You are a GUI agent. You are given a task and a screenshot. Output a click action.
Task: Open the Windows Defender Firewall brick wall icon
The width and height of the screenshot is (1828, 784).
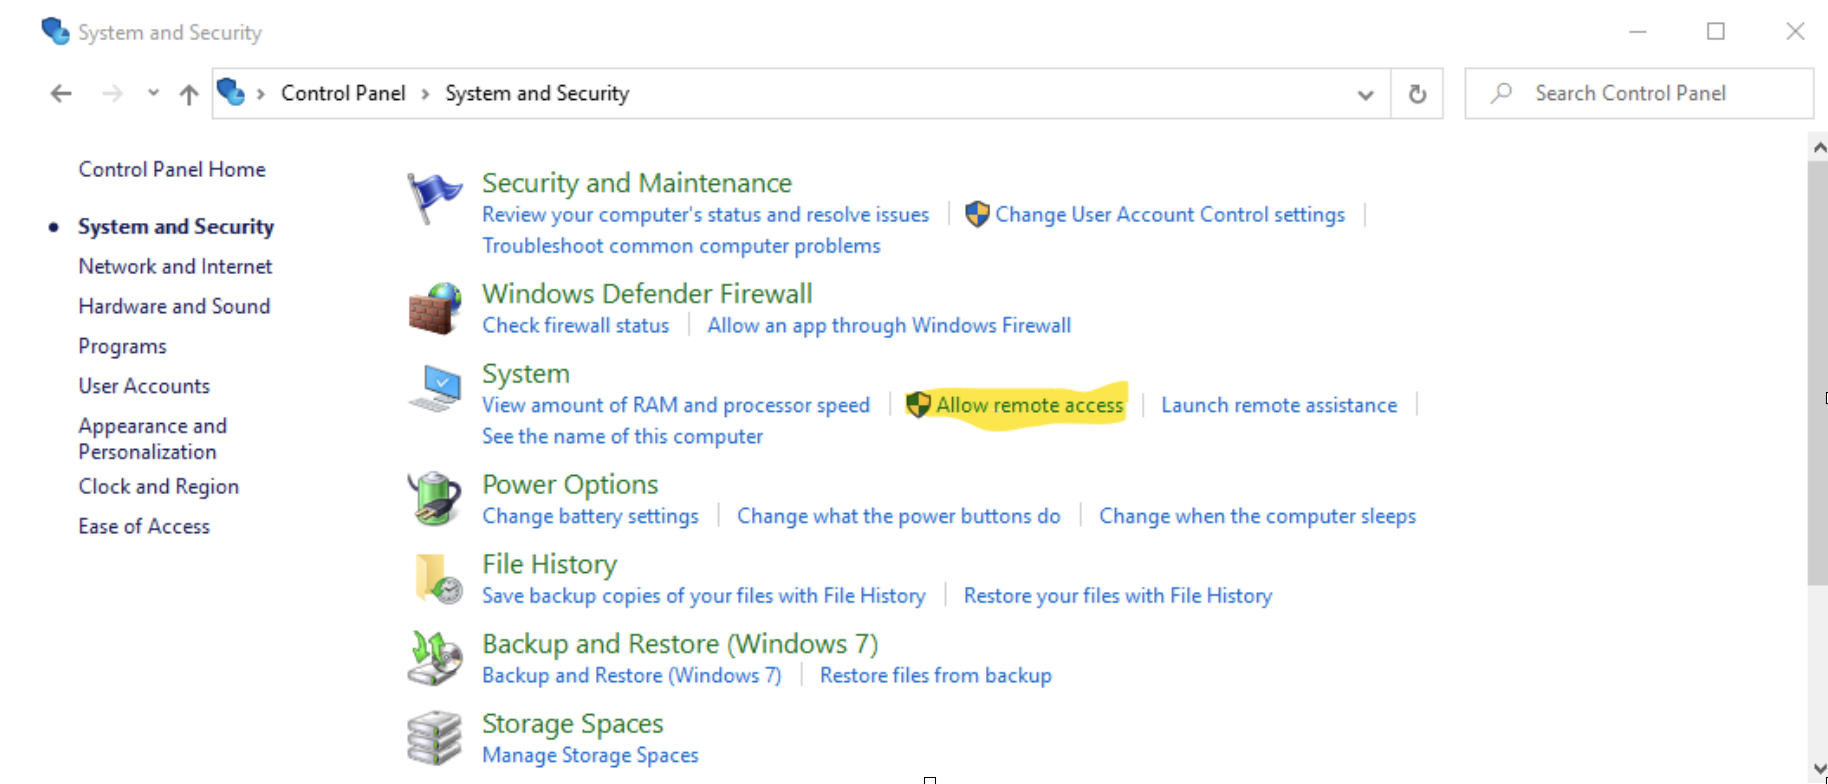pyautogui.click(x=435, y=308)
